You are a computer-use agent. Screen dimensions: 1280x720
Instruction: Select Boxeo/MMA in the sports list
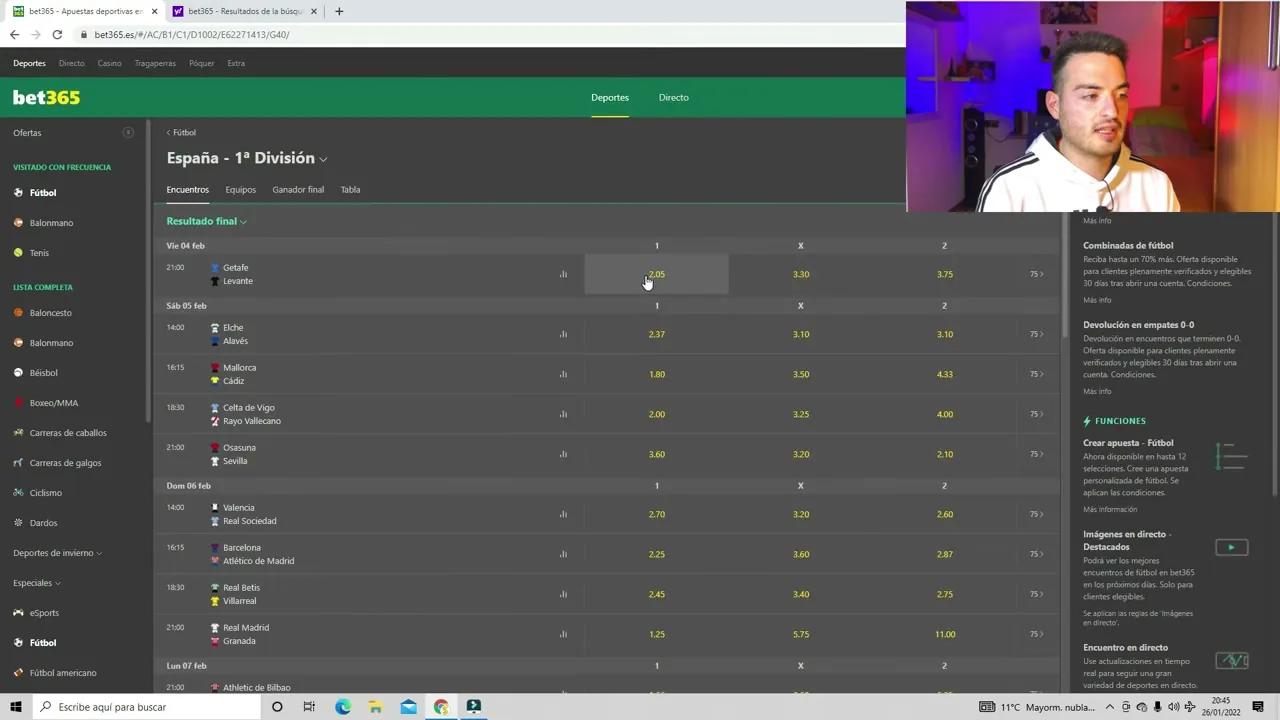tap(54, 402)
